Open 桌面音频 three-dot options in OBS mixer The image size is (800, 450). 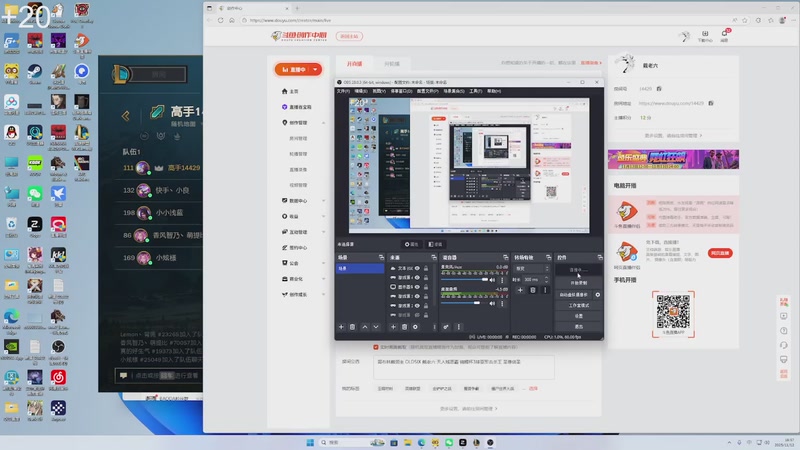click(x=502, y=303)
